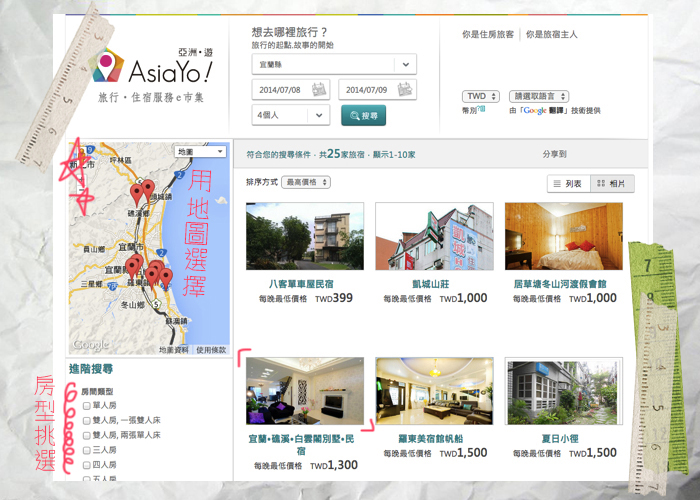
Task: Click the TWD1,300 price text
Action: point(334,465)
